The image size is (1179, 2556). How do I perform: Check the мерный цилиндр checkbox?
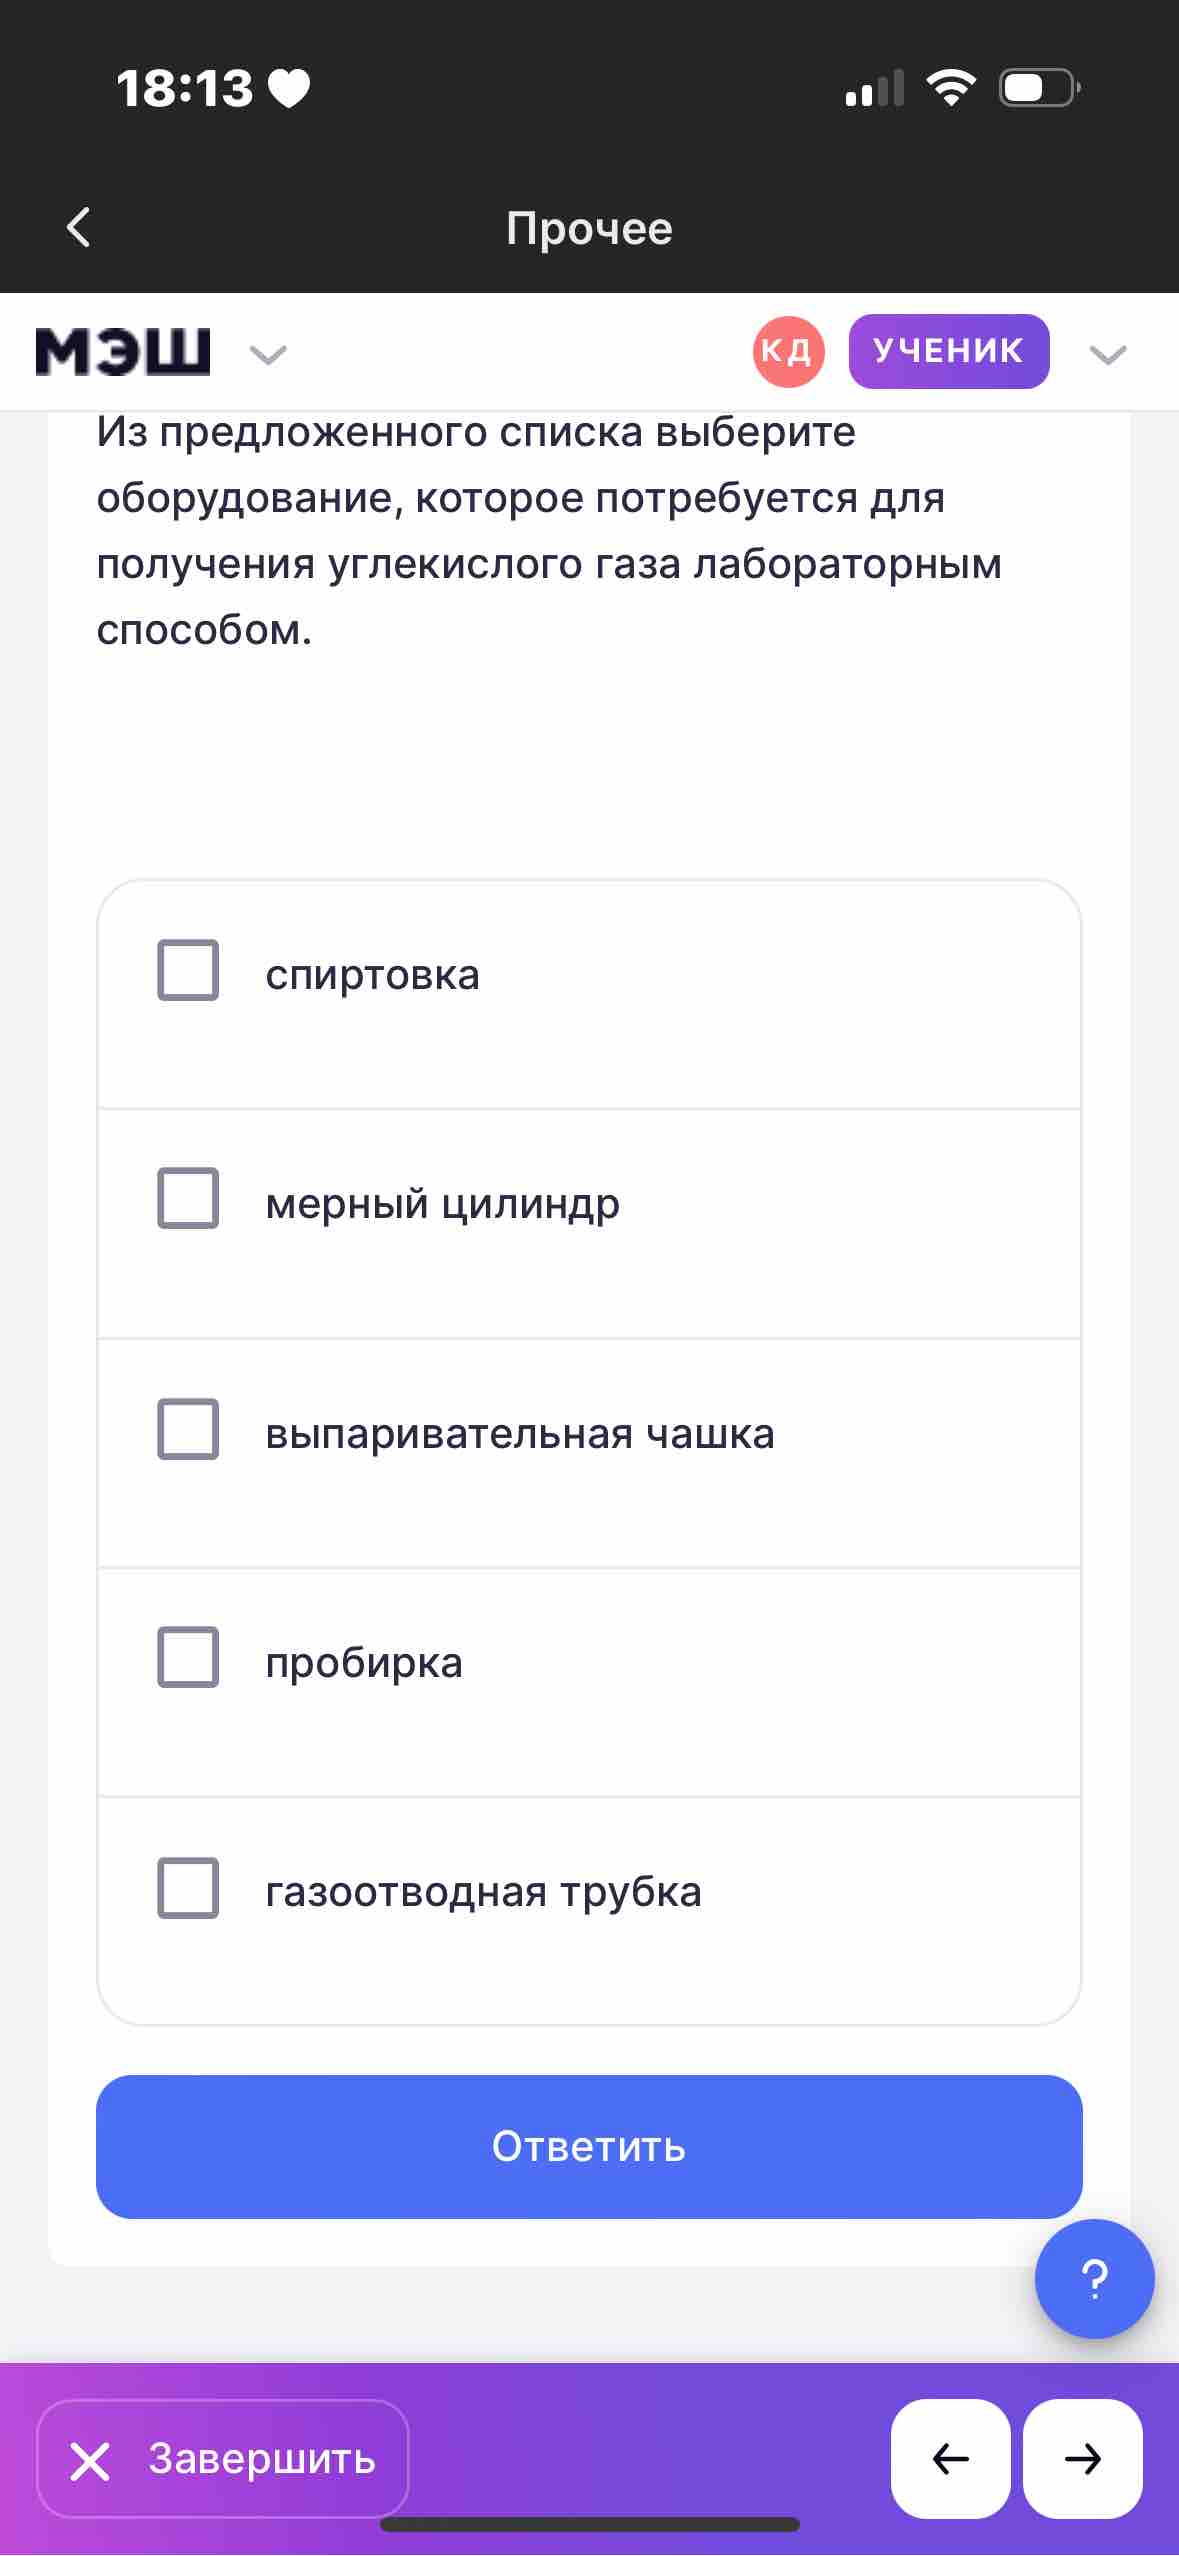pyautogui.click(x=188, y=1198)
